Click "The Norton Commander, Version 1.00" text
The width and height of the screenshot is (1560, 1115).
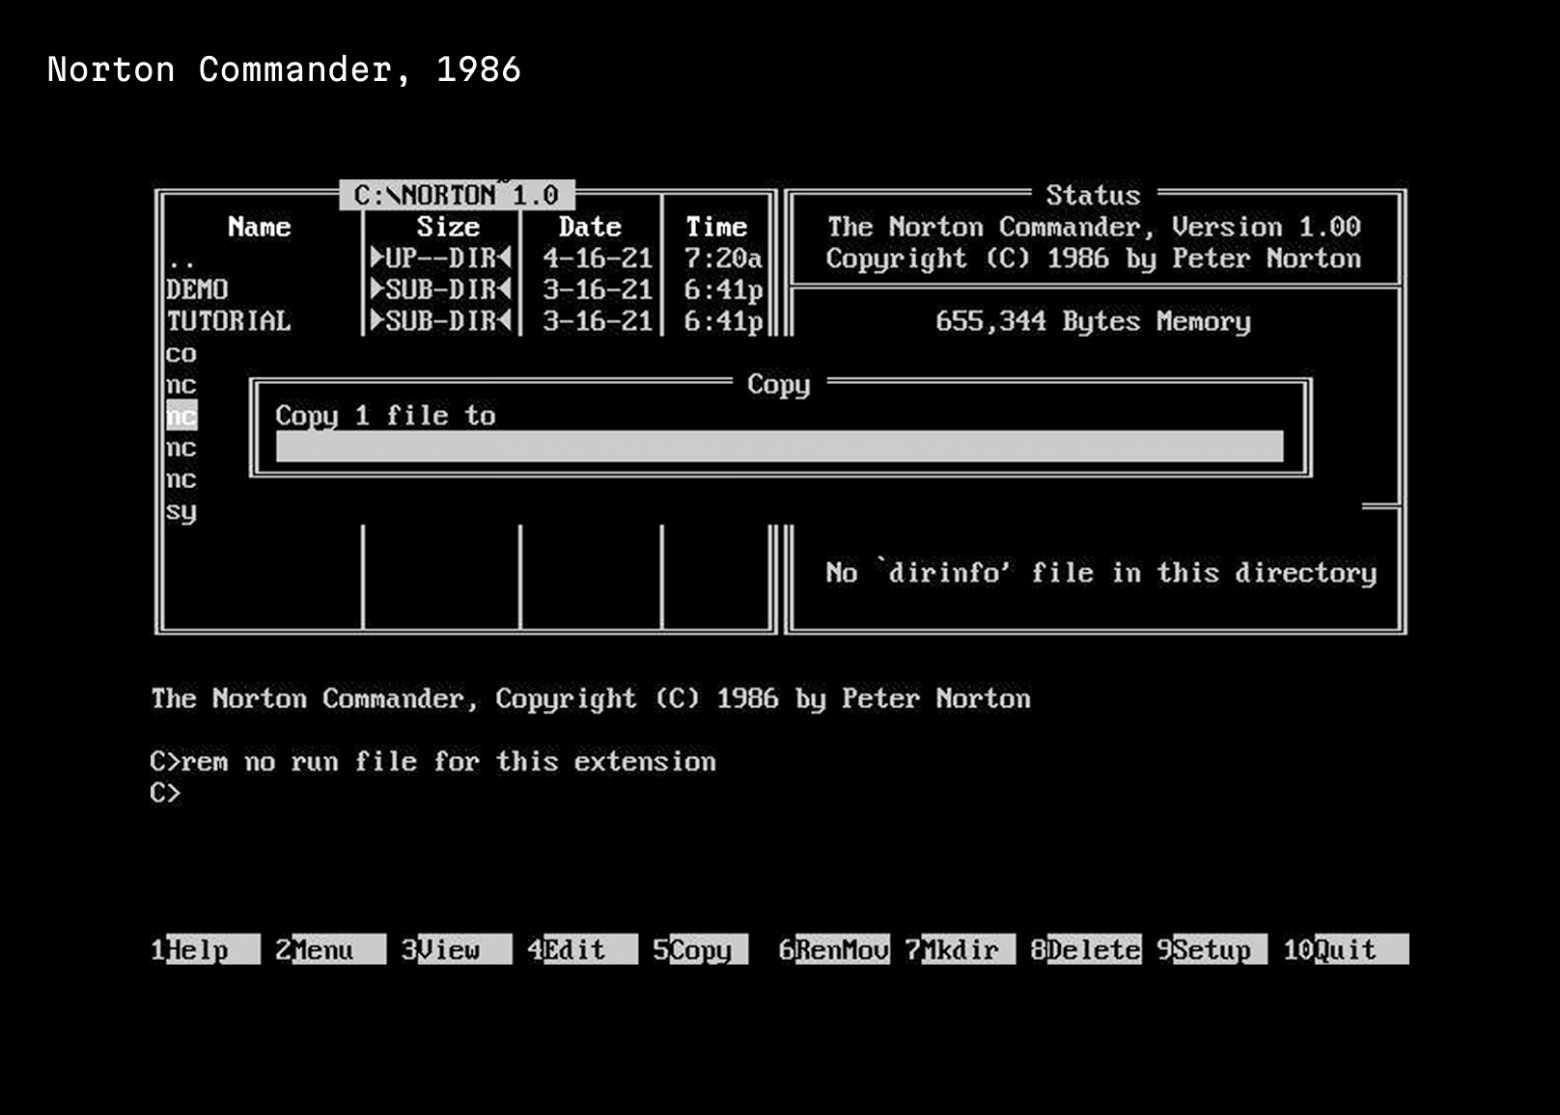pyautogui.click(x=1094, y=227)
